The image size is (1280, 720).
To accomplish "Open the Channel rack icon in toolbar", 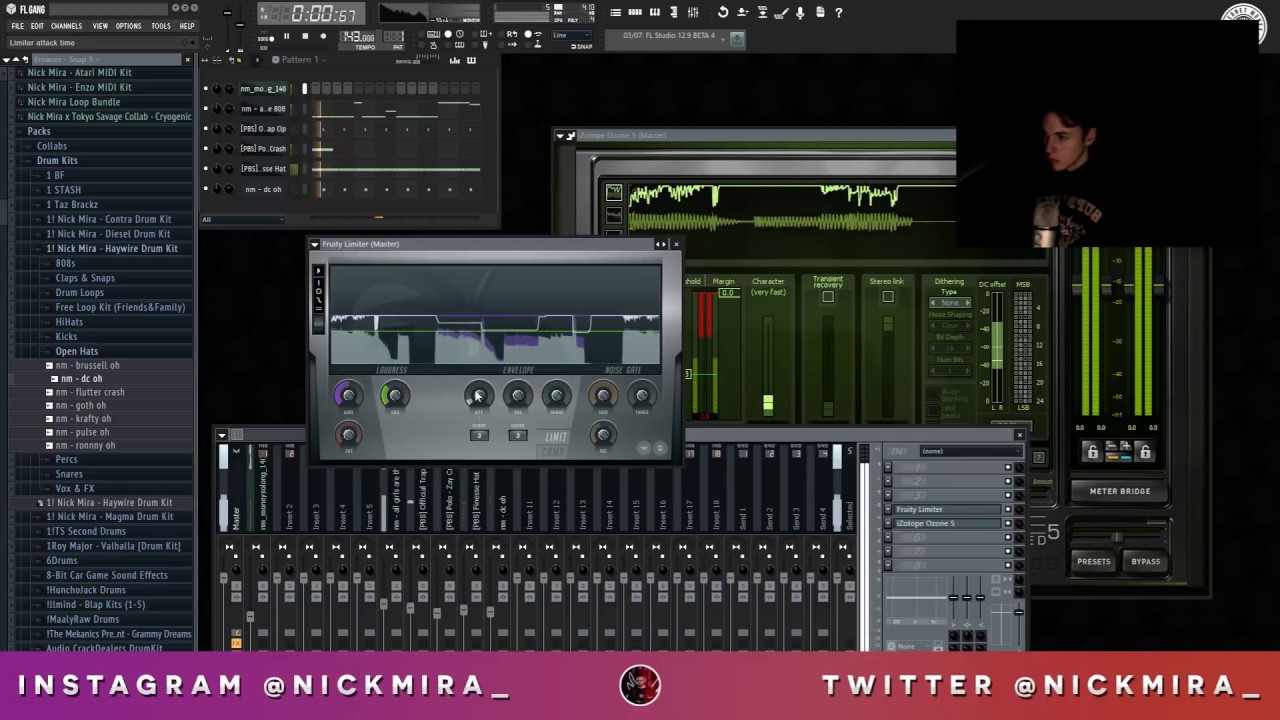I will click(x=635, y=12).
